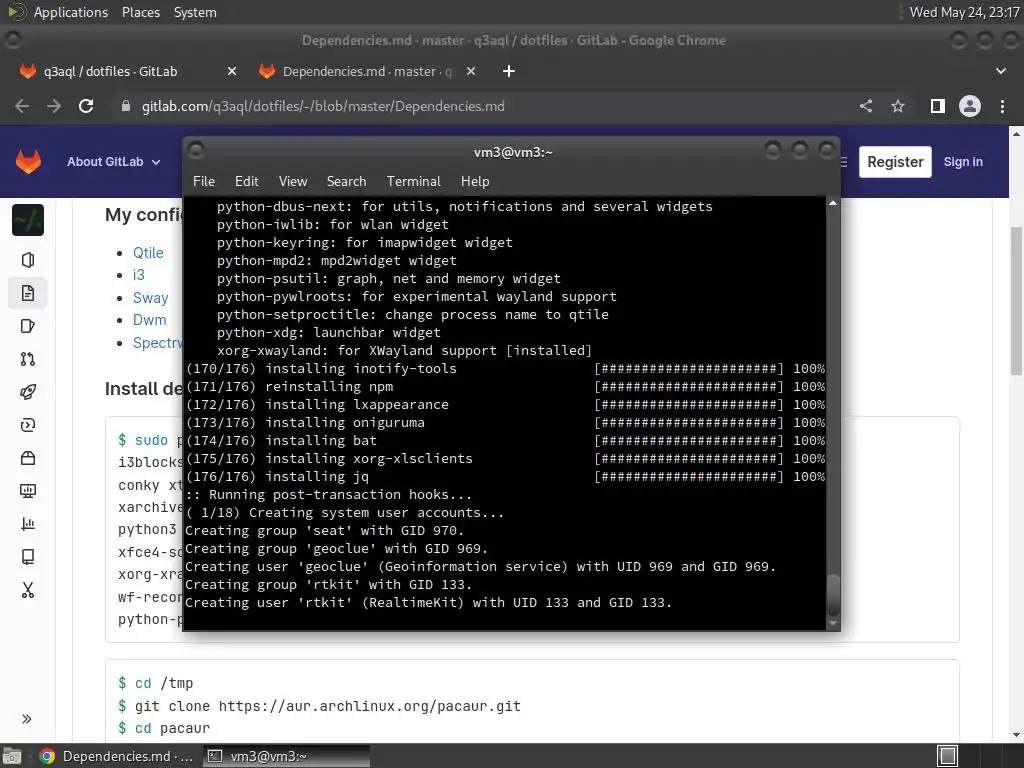Open Chrome profile avatar
Viewport: 1024px width, 768px height.
pos(970,106)
